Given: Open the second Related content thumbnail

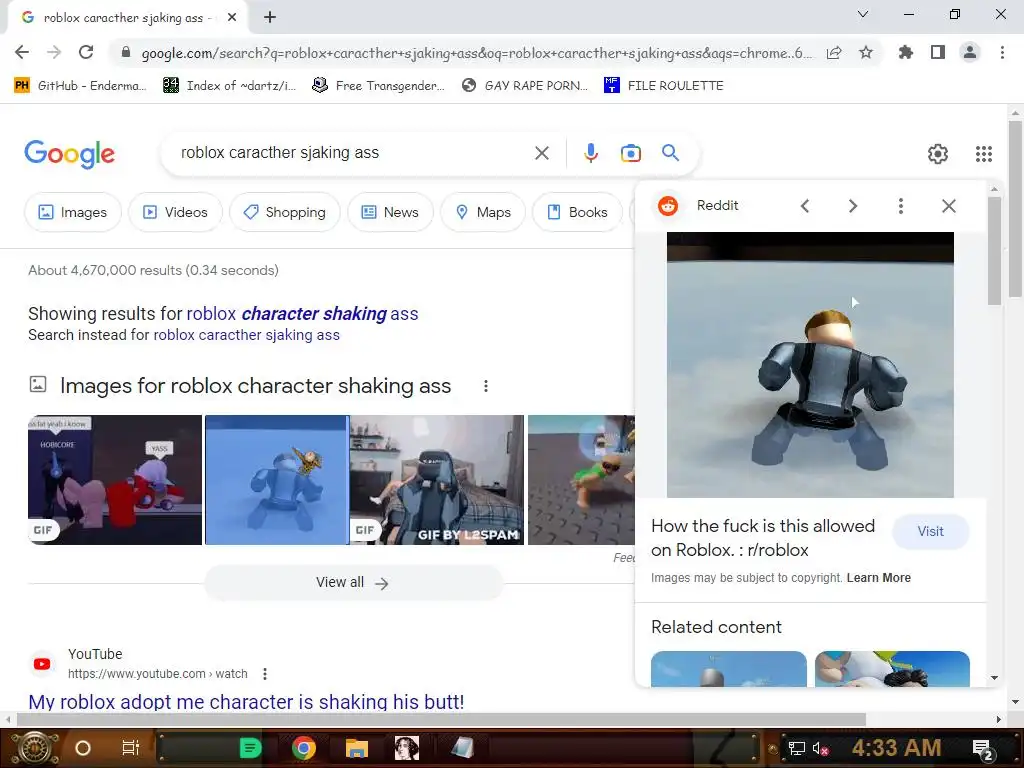Looking at the screenshot, I should [x=892, y=669].
